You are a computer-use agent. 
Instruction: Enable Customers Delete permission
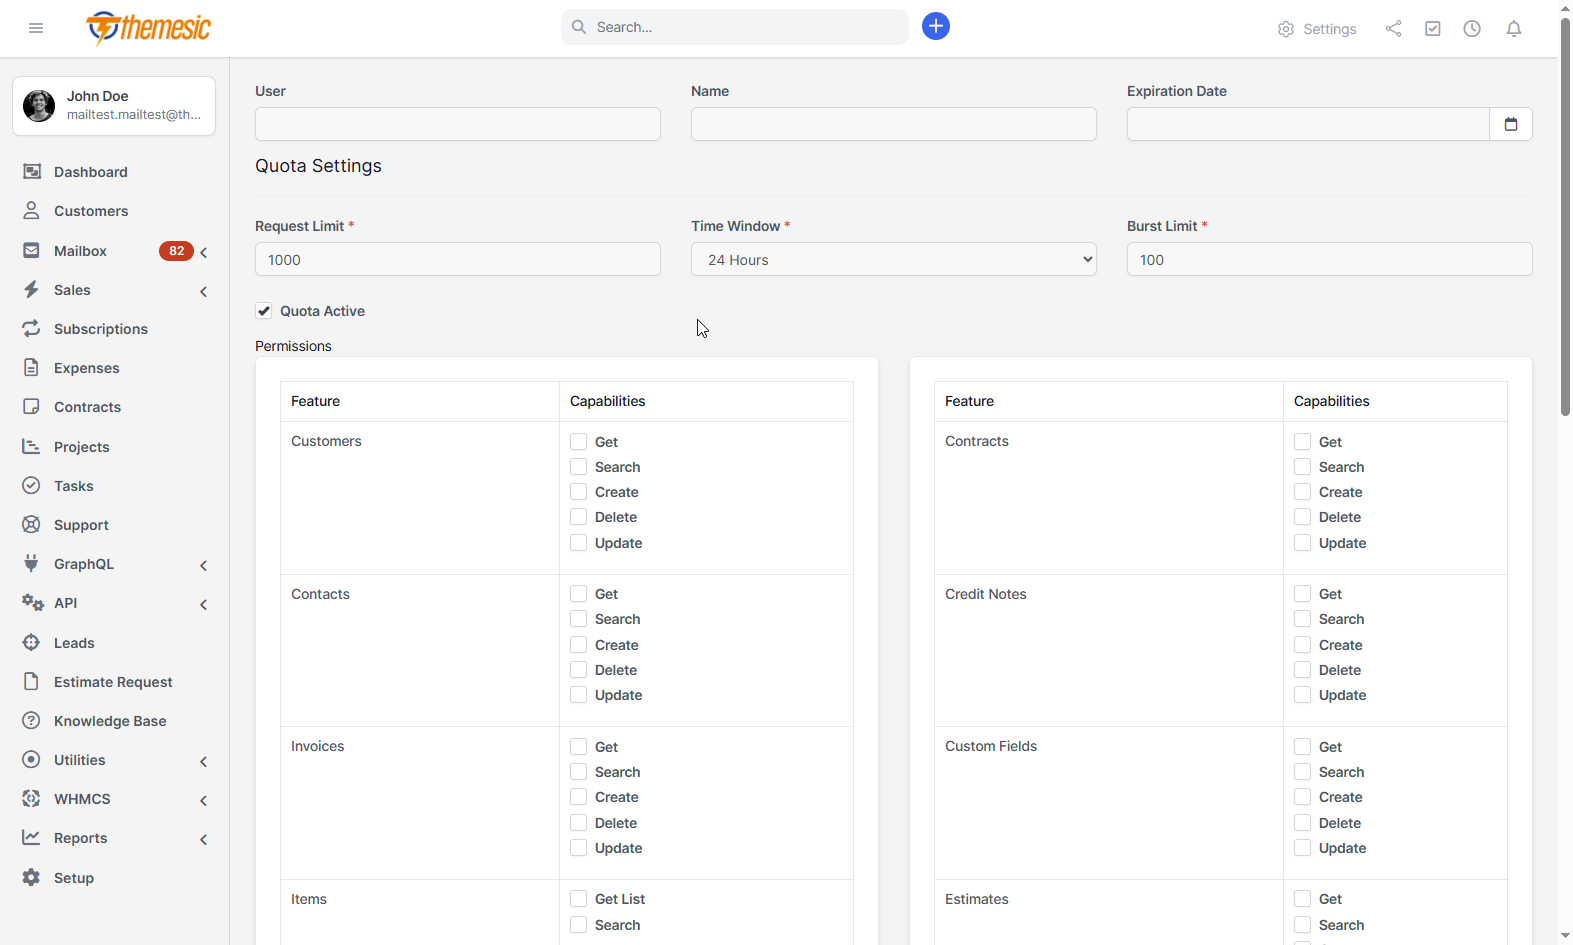578,517
